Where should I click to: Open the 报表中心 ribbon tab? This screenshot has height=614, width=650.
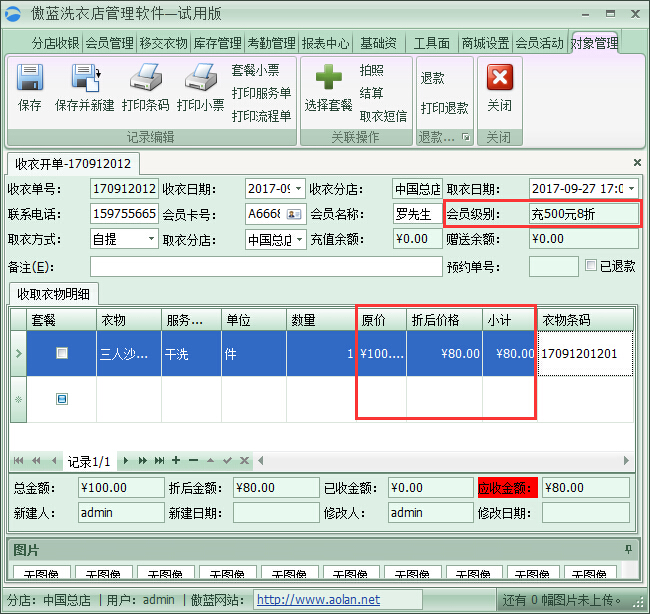pos(325,43)
